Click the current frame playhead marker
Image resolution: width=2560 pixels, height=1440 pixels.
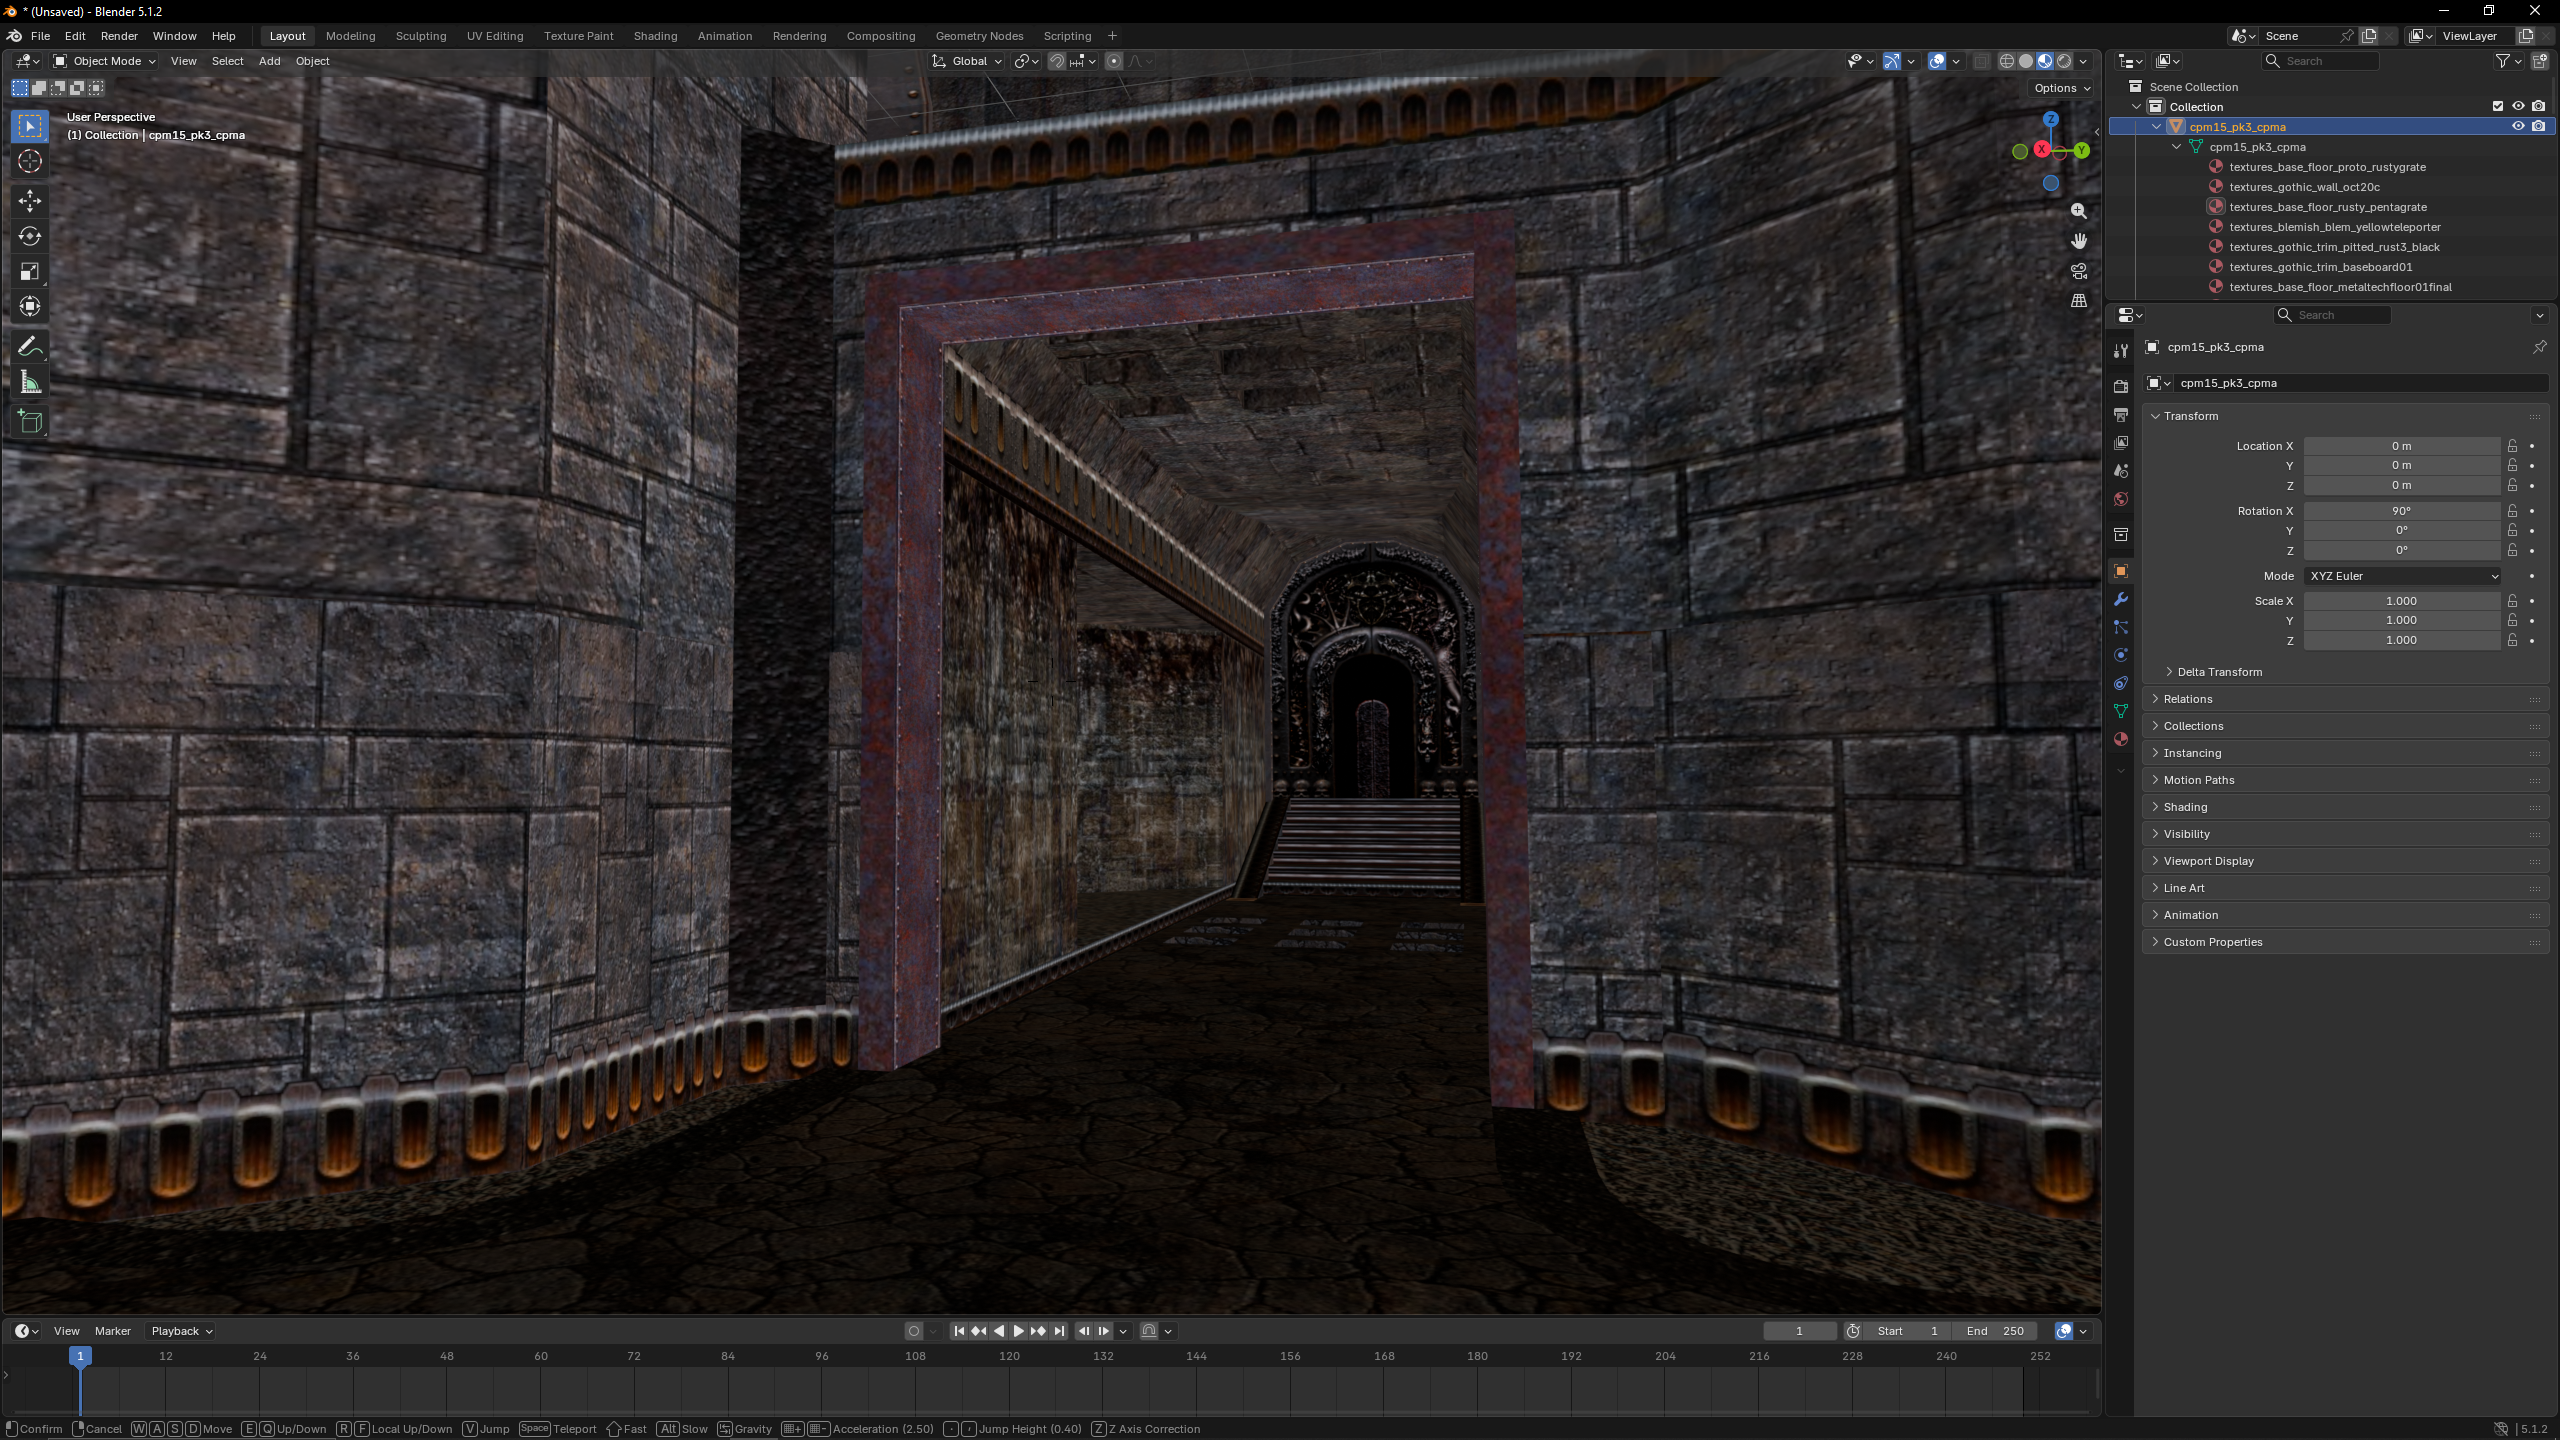click(80, 1356)
